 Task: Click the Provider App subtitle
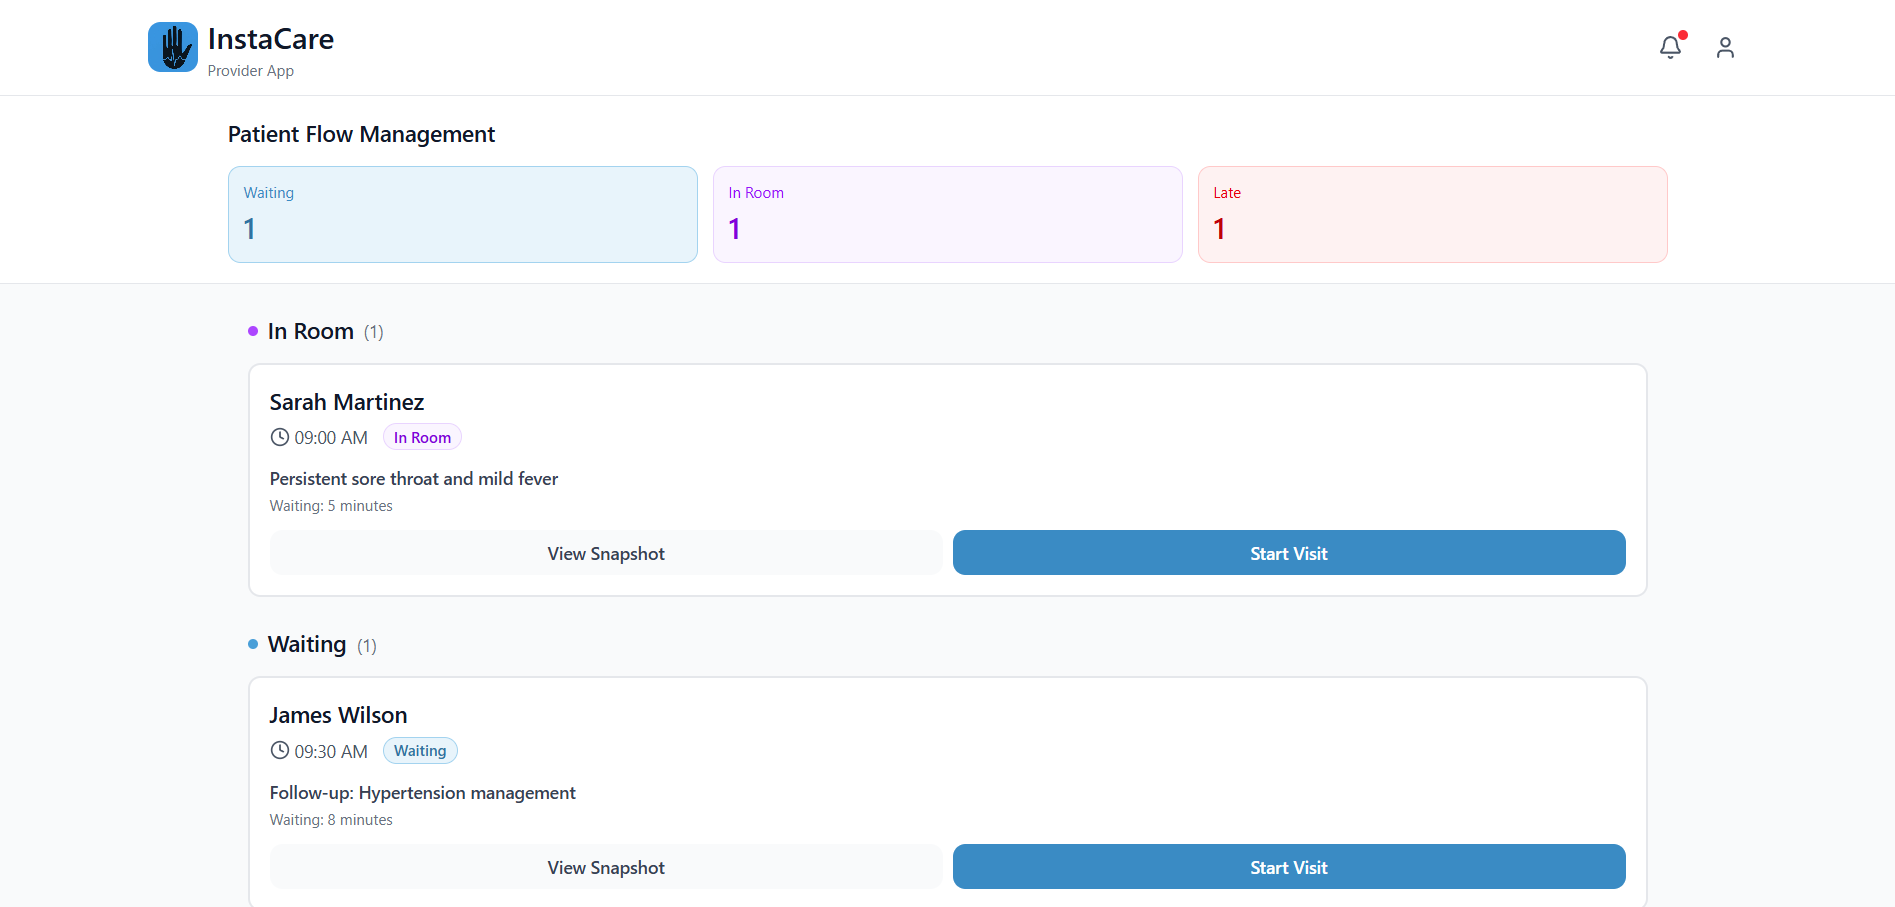pos(251,71)
